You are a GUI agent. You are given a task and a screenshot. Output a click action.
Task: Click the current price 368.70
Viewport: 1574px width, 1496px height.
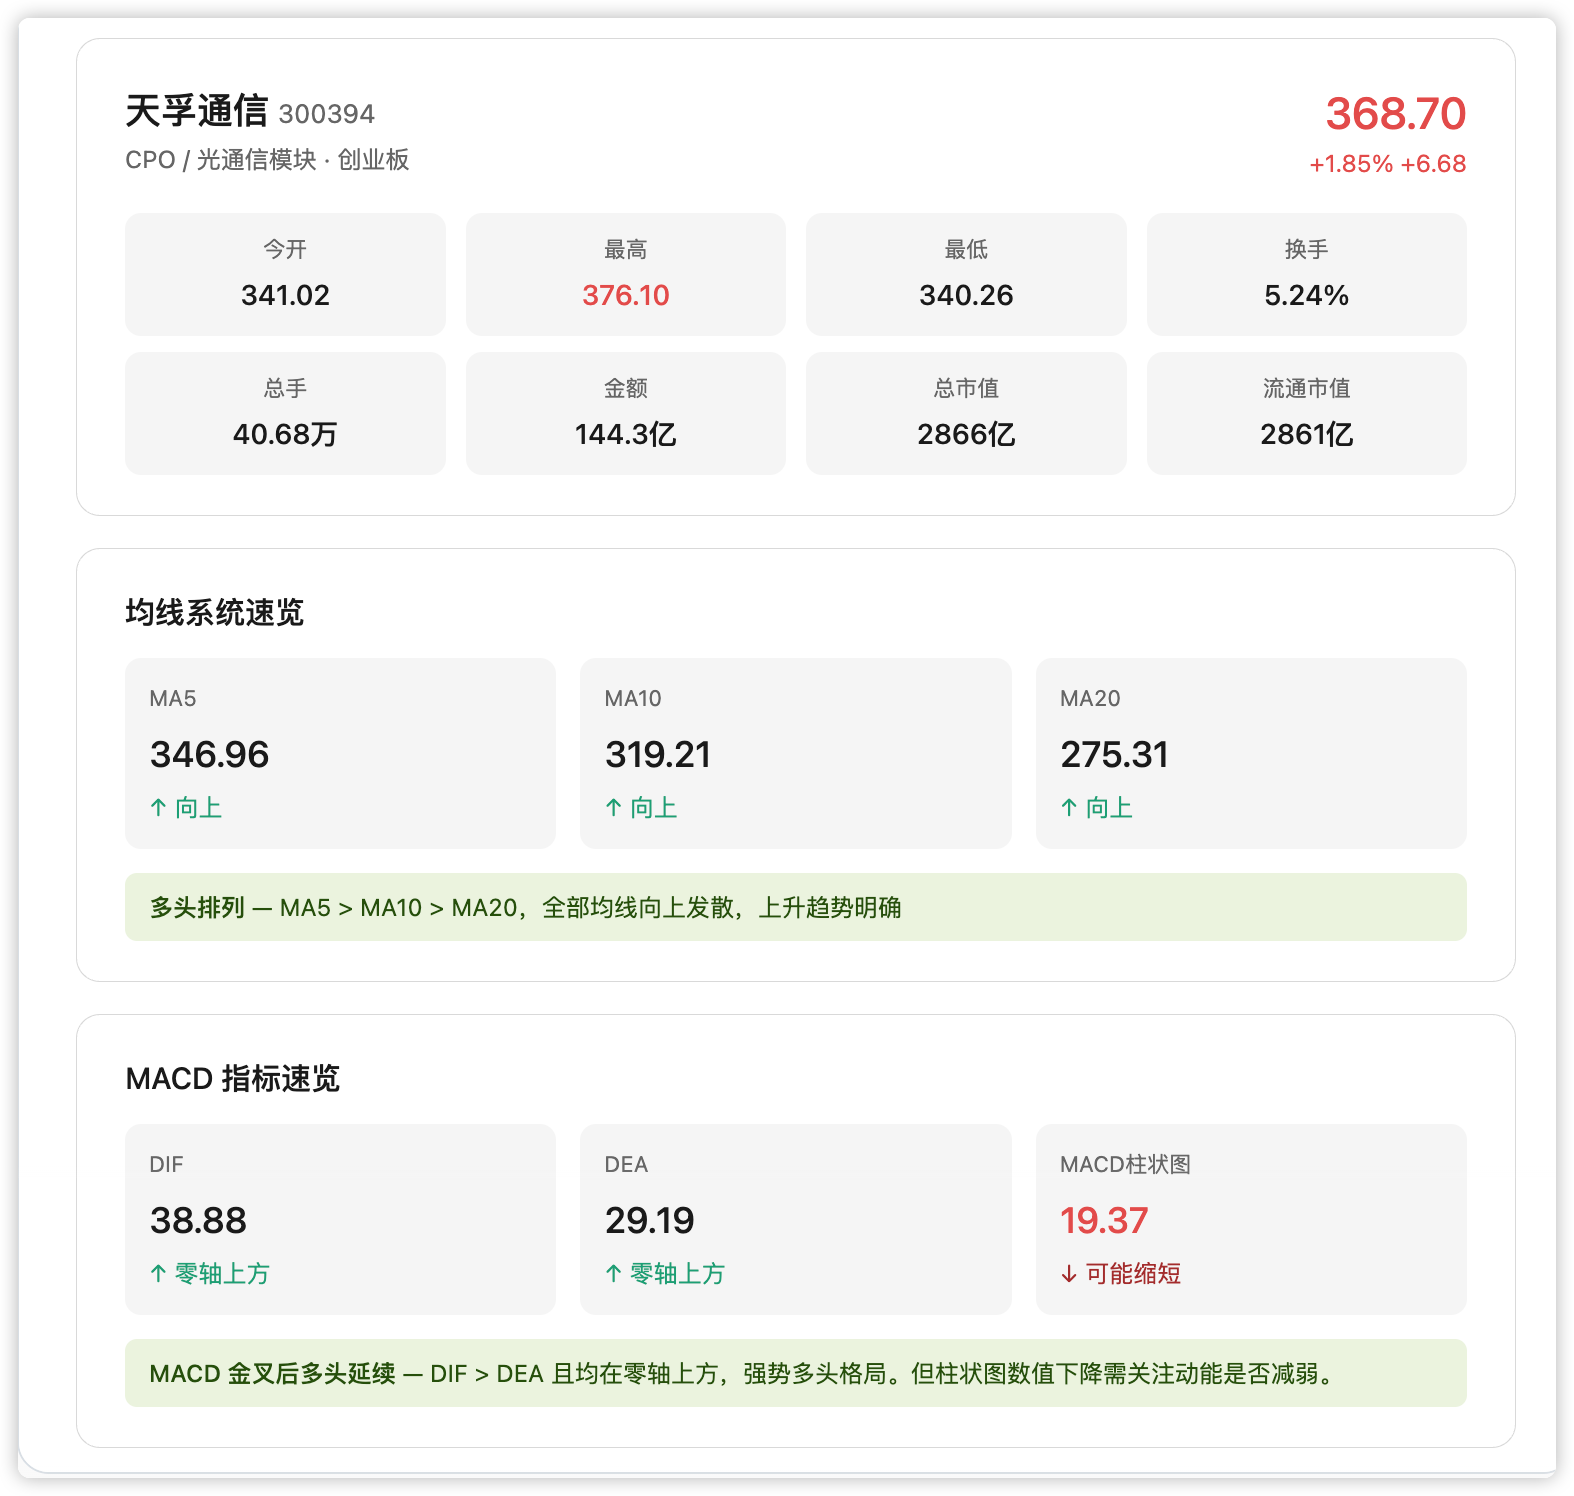1395,113
